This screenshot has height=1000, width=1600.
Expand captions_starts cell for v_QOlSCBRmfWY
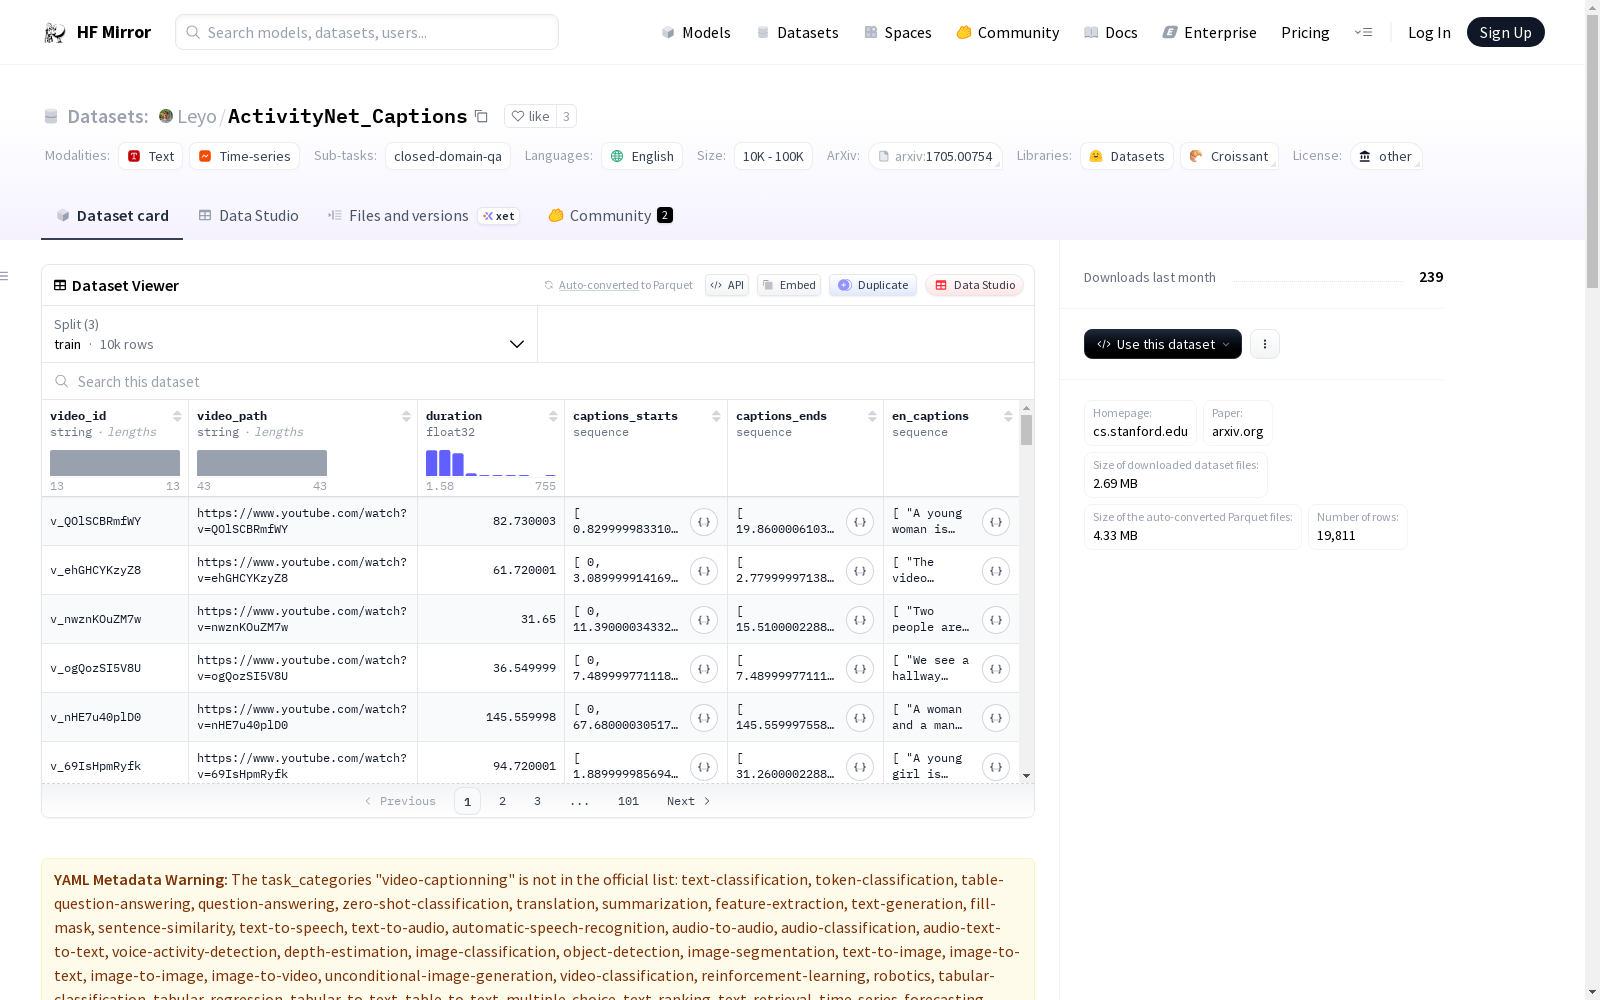click(x=704, y=522)
